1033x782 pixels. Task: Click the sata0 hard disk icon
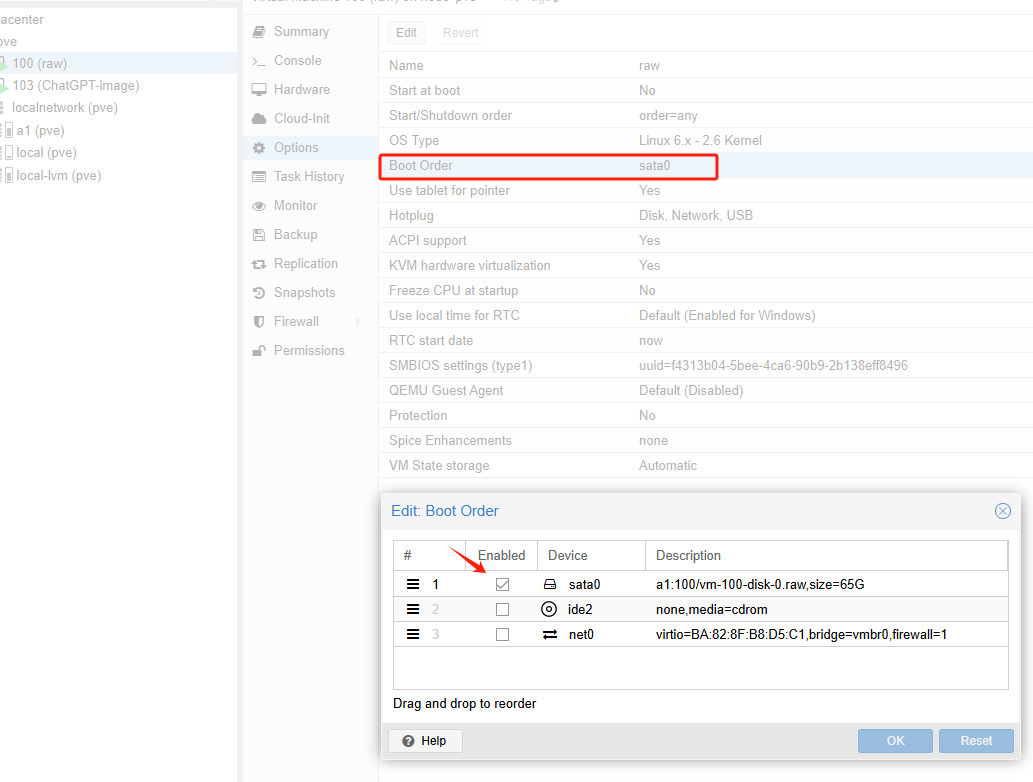pyautogui.click(x=549, y=584)
